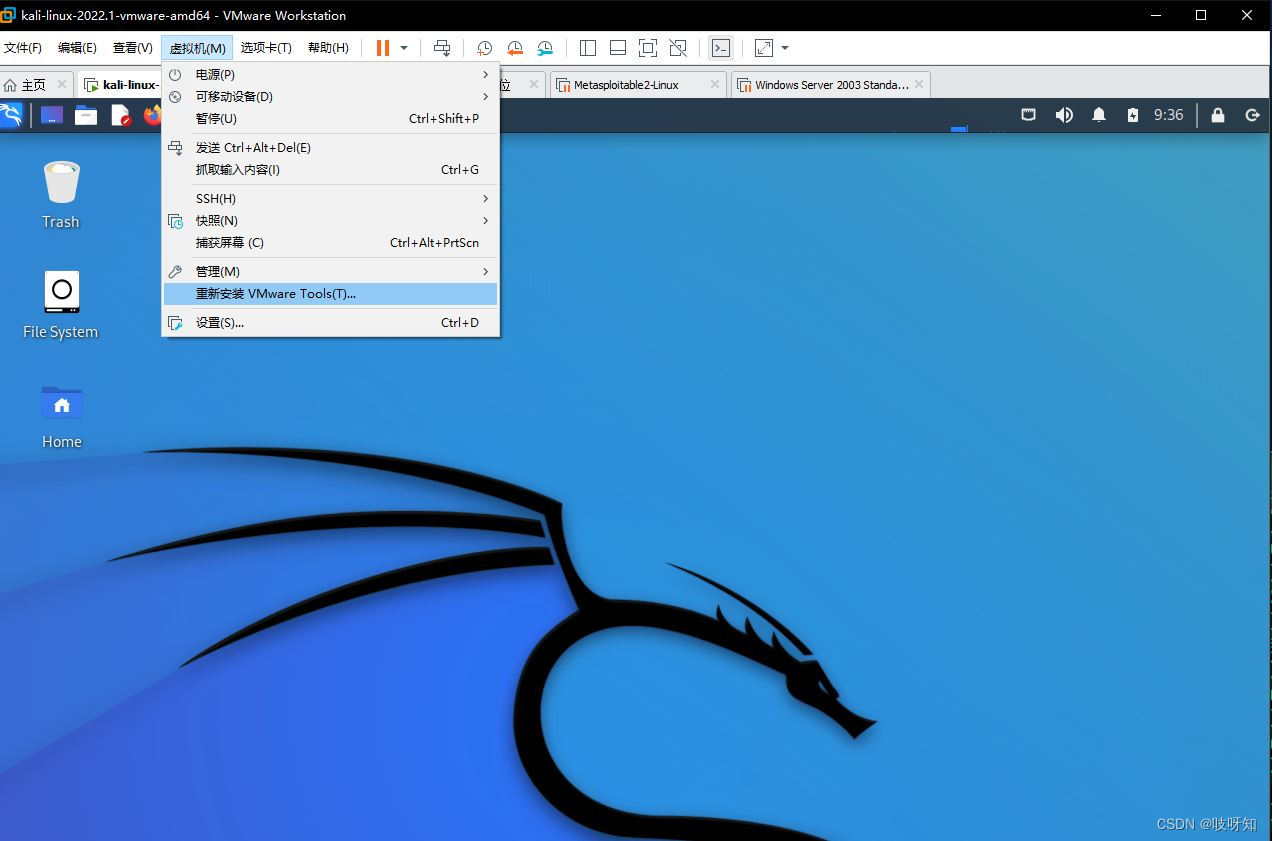Close the 虚拟机(M) menu in menu bar
Screen dimensions: 1272x841
coord(197,48)
